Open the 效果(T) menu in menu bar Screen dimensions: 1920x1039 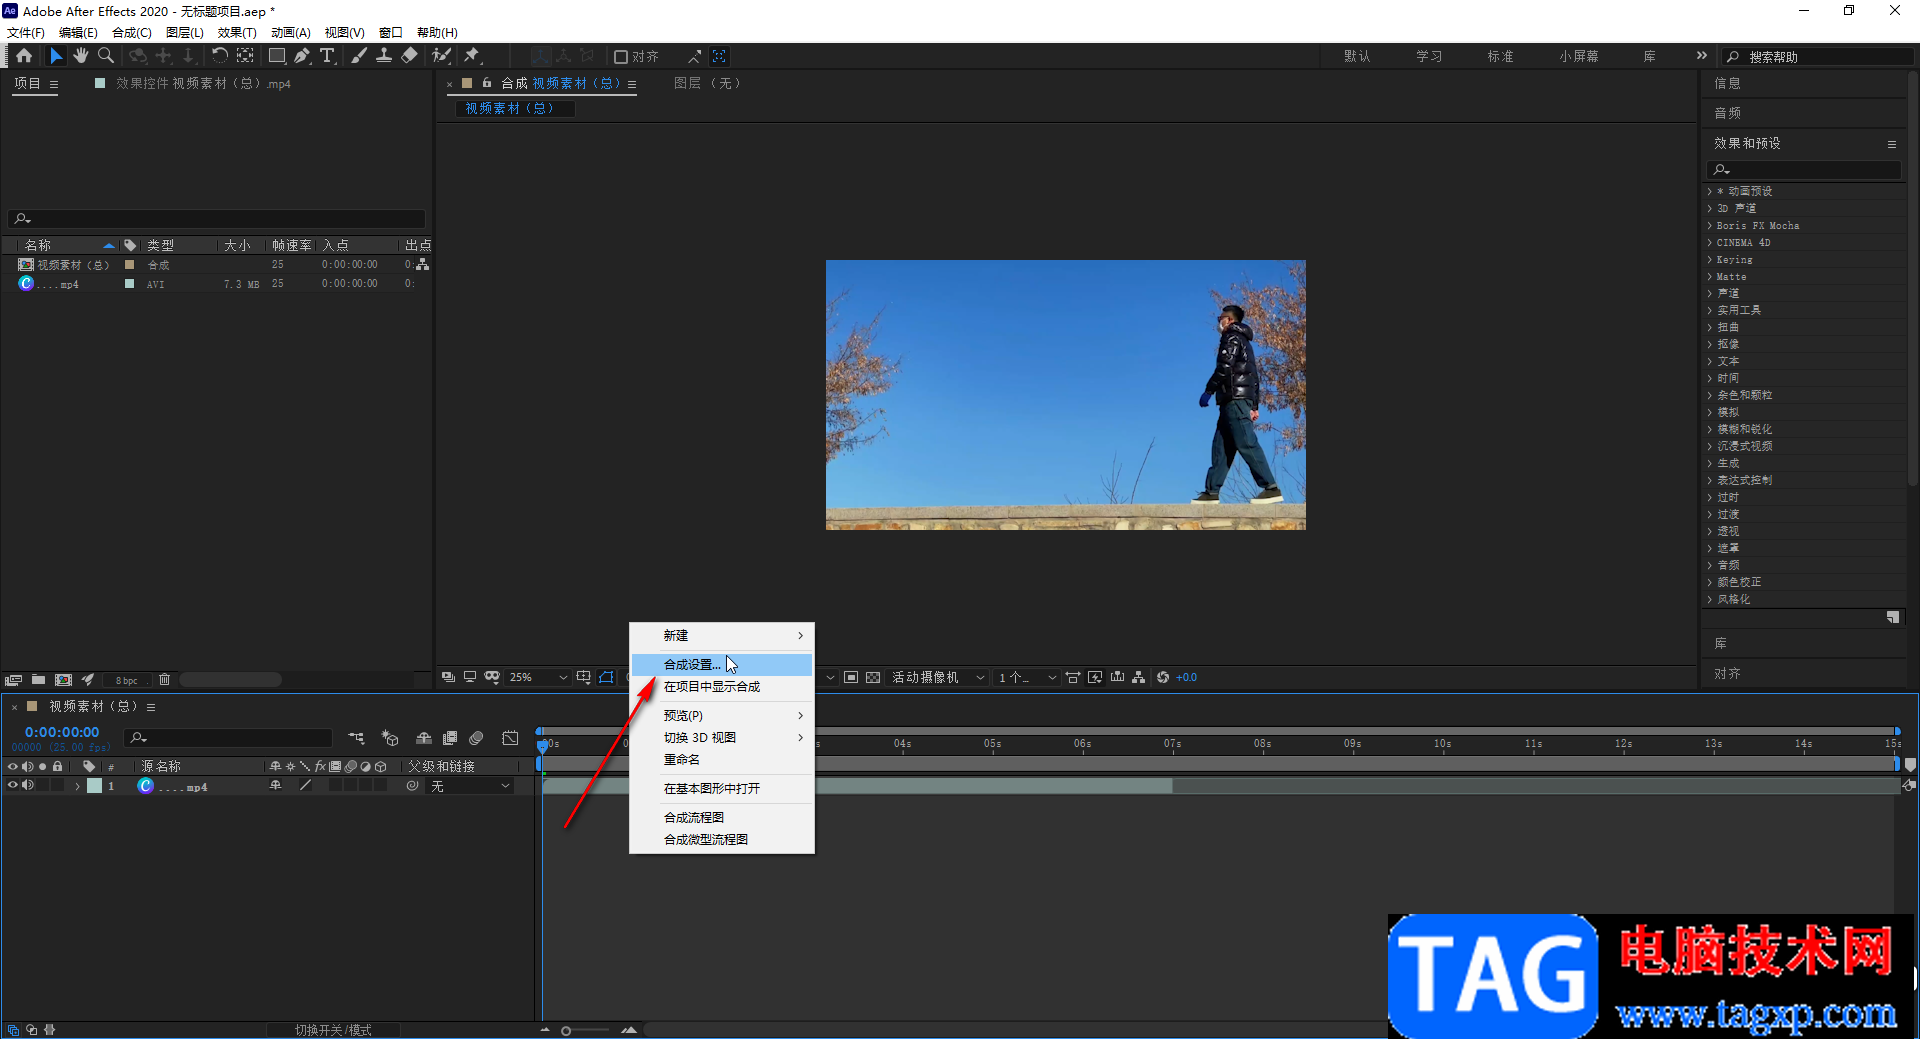point(237,32)
